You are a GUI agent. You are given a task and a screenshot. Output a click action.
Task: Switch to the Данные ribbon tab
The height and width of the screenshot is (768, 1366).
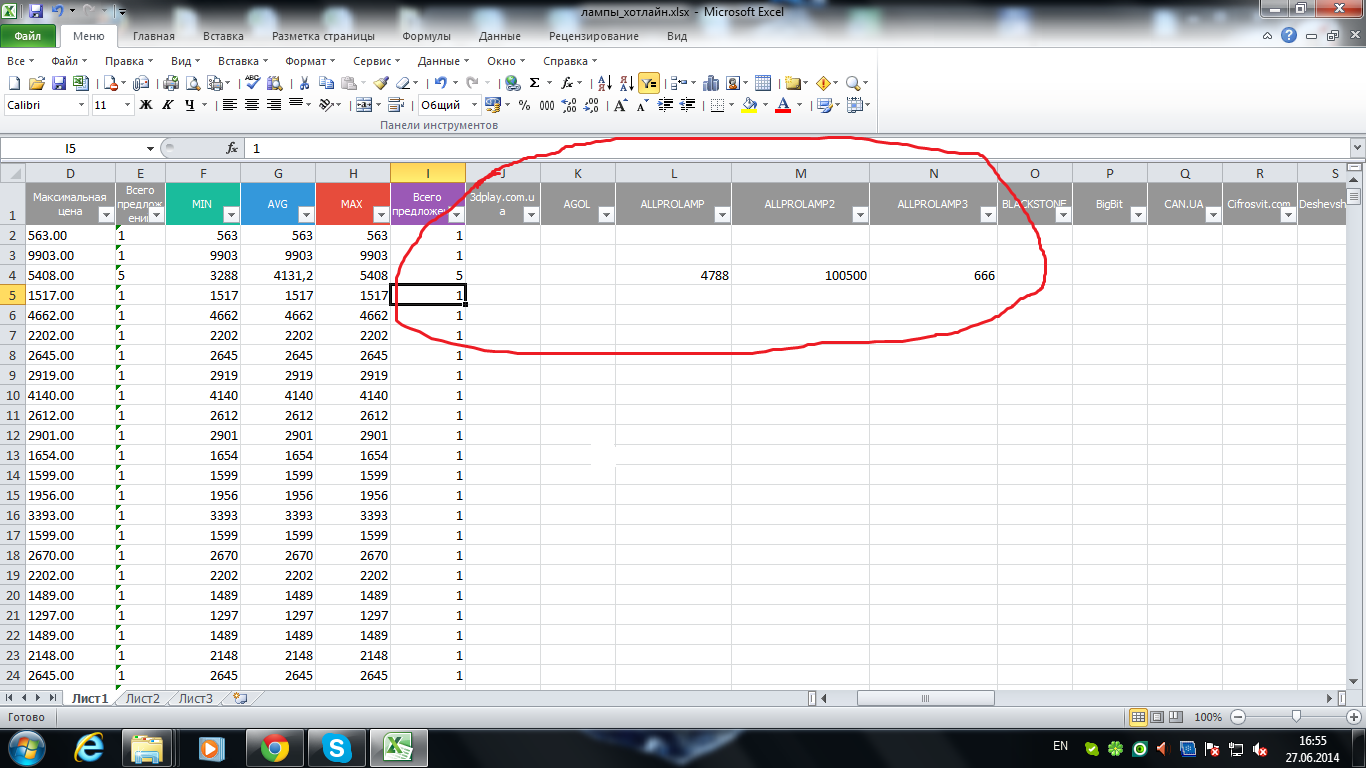(499, 36)
